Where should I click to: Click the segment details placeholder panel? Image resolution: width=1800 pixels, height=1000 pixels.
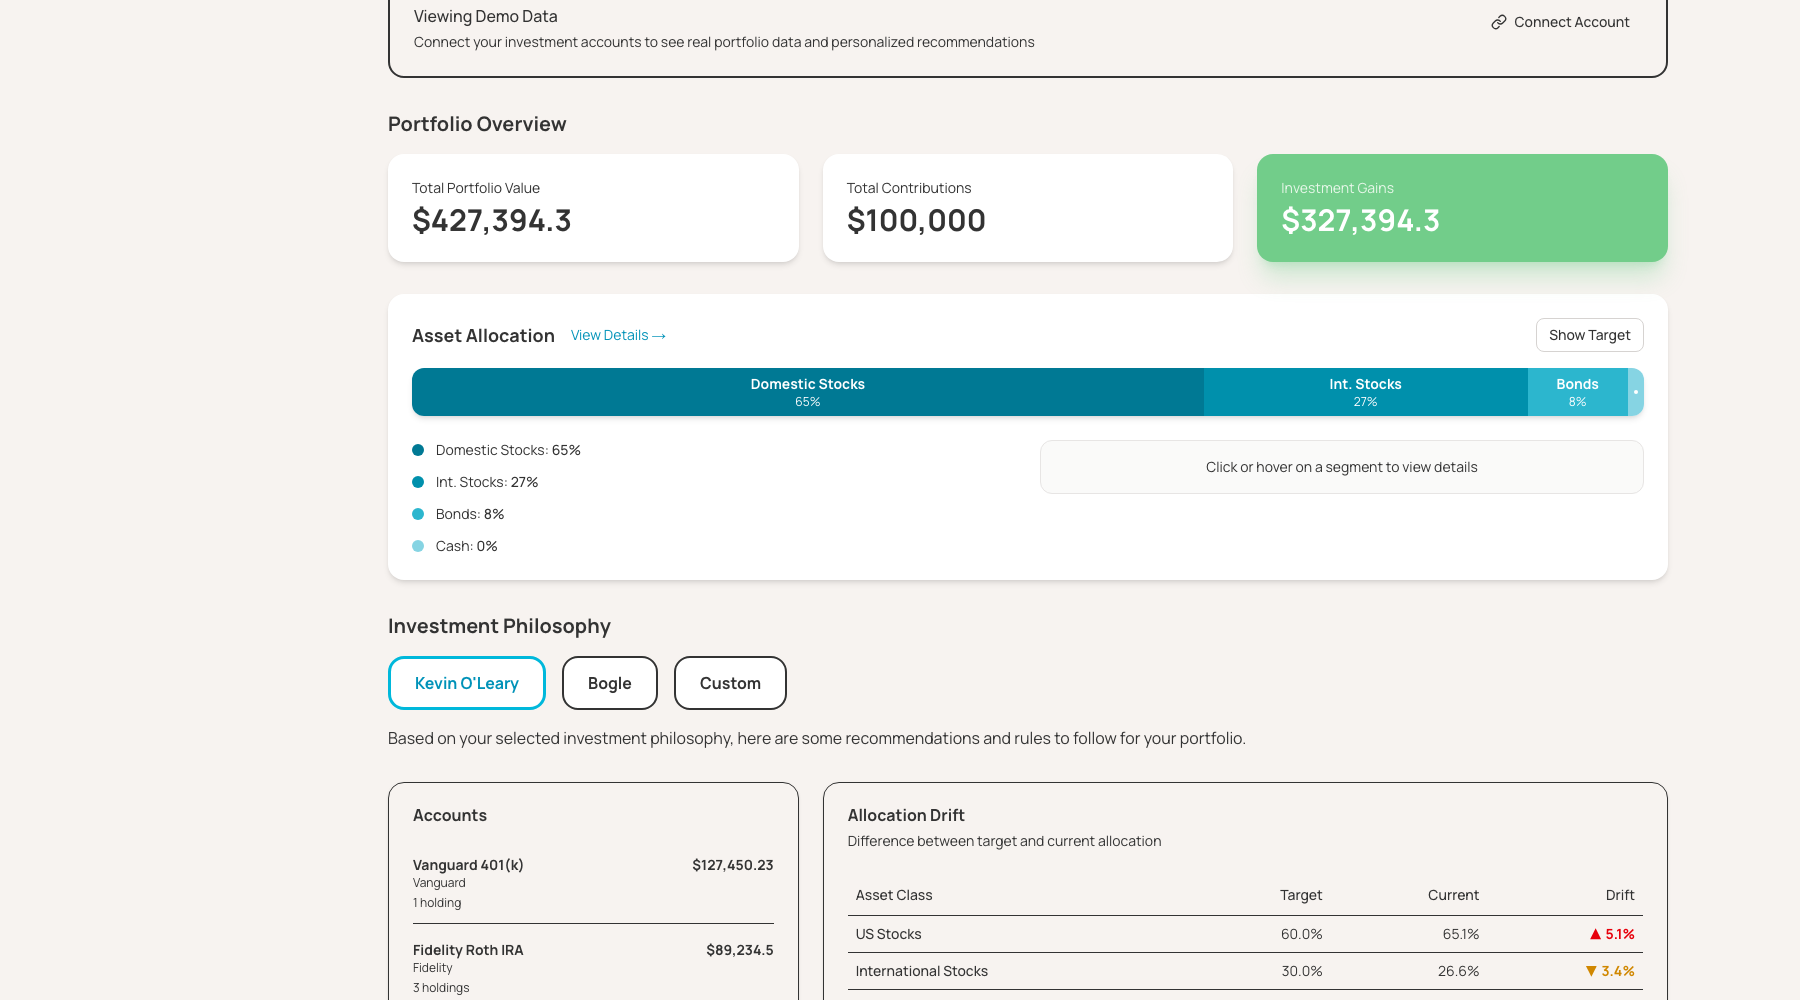tap(1341, 467)
